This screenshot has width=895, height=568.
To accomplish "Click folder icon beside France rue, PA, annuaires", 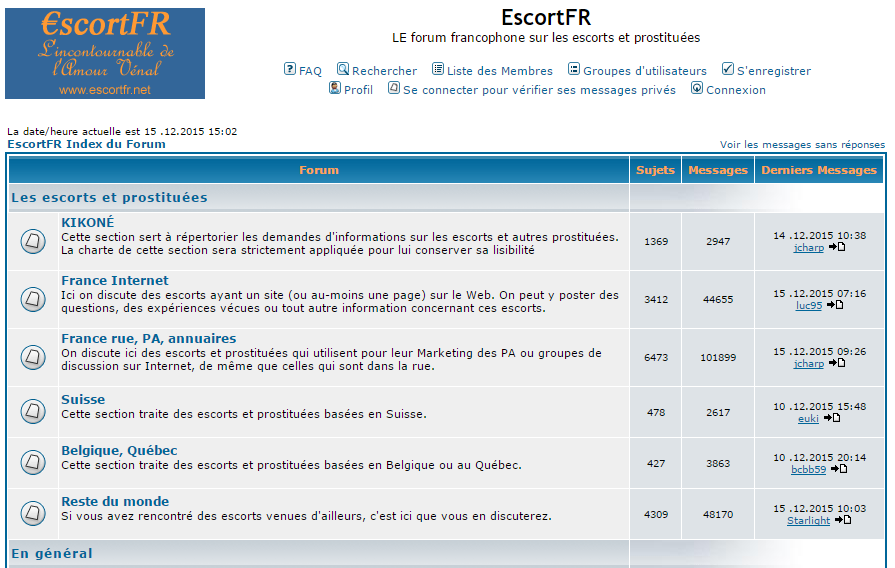I will [33, 357].
